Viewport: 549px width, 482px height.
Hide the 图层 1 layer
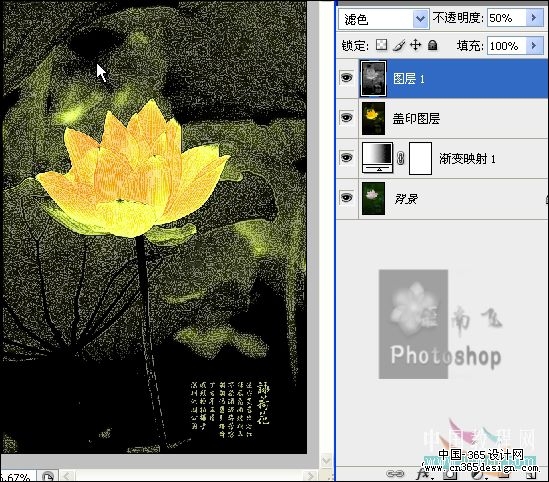(346, 78)
